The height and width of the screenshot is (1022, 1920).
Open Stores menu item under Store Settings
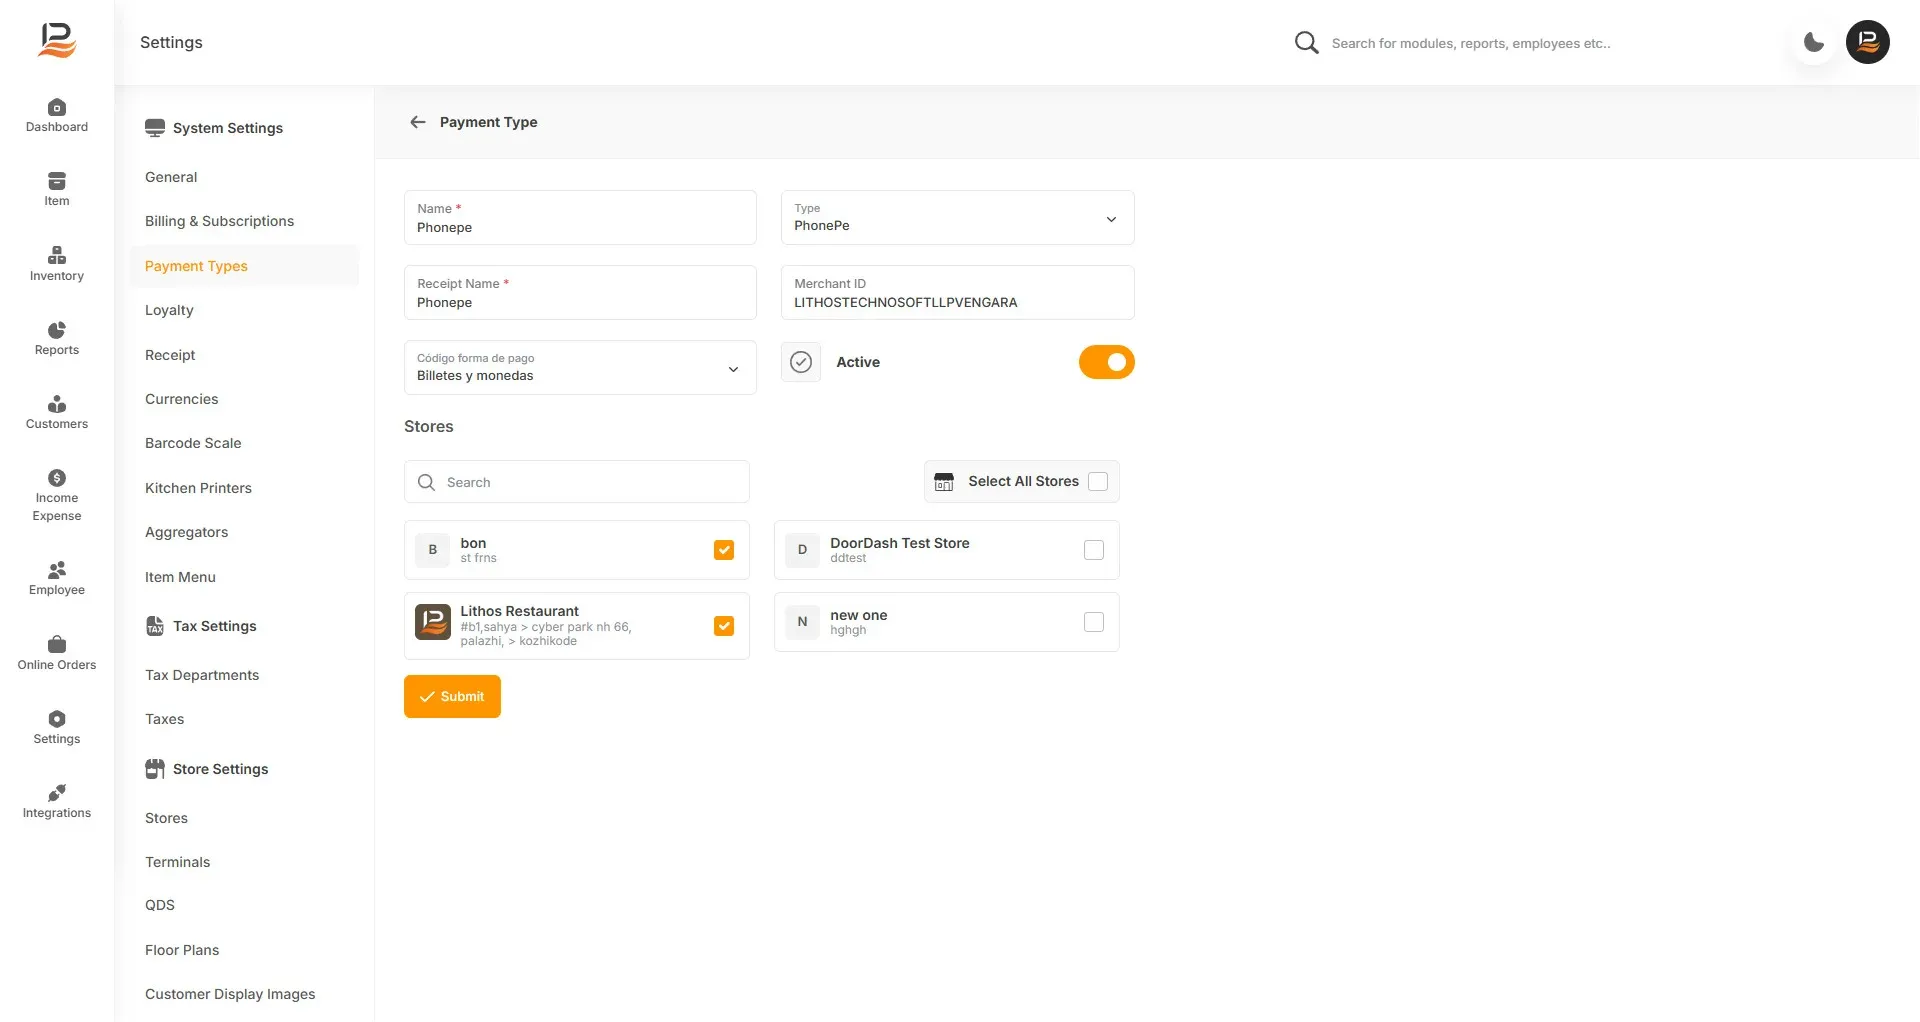coord(166,818)
